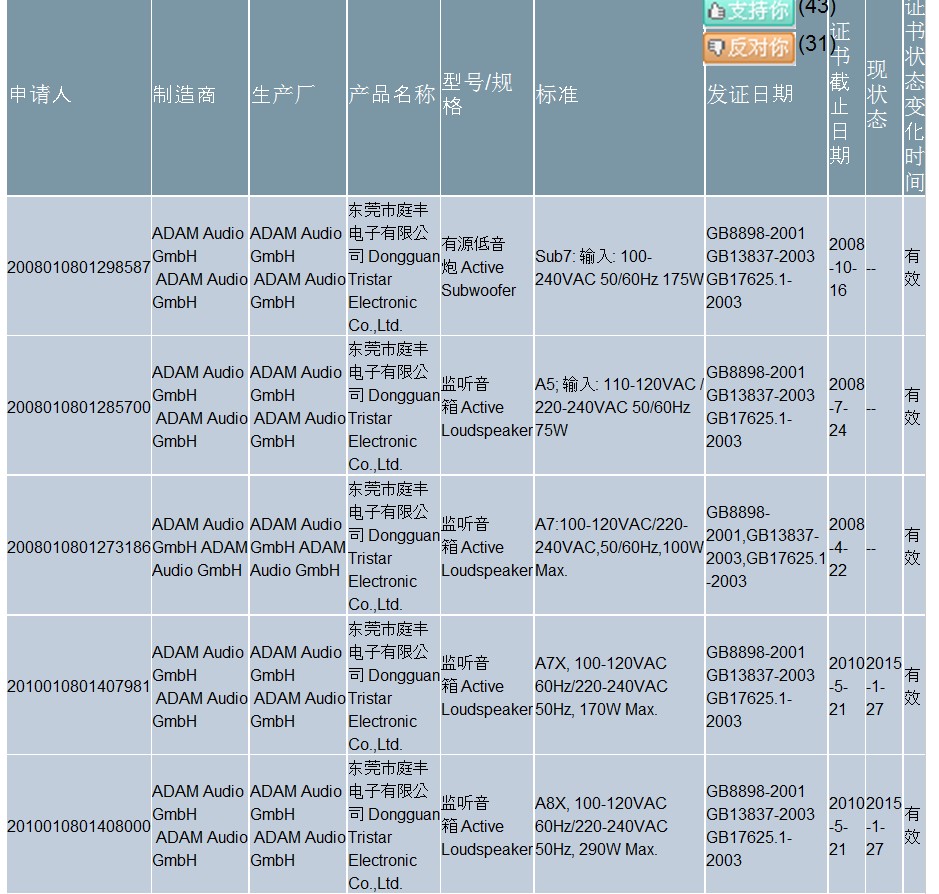The width and height of the screenshot is (939, 894).
Task: Click the standards cell in the A7 row
Action: [765, 547]
